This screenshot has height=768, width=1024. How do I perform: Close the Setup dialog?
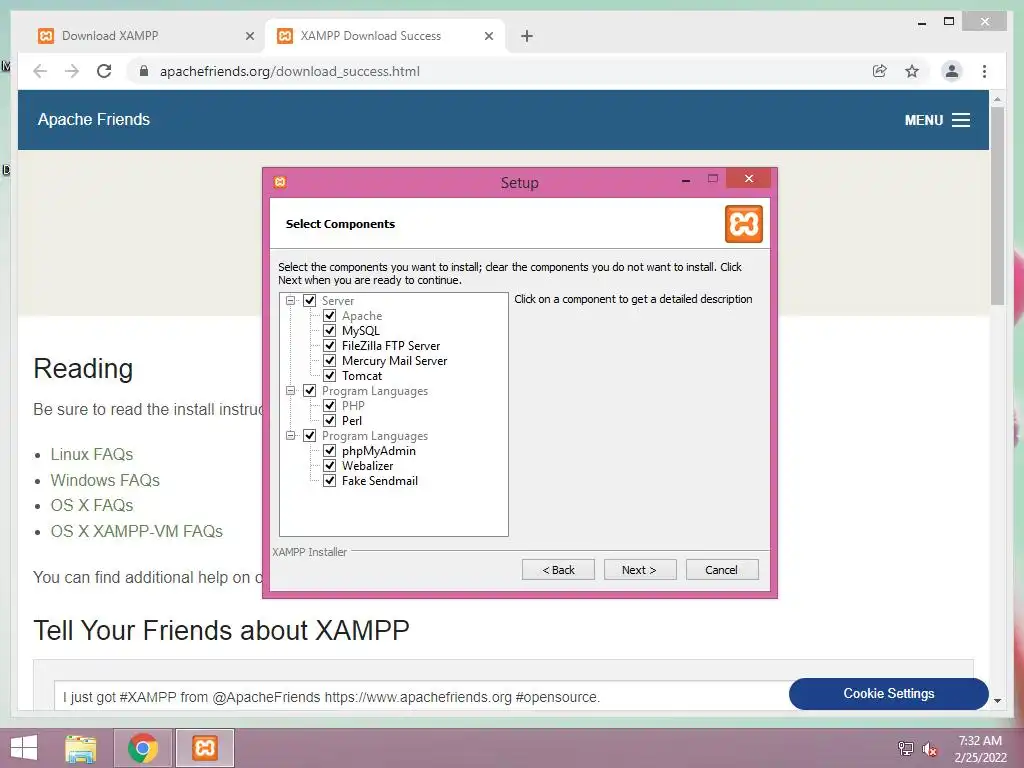pyautogui.click(x=748, y=178)
